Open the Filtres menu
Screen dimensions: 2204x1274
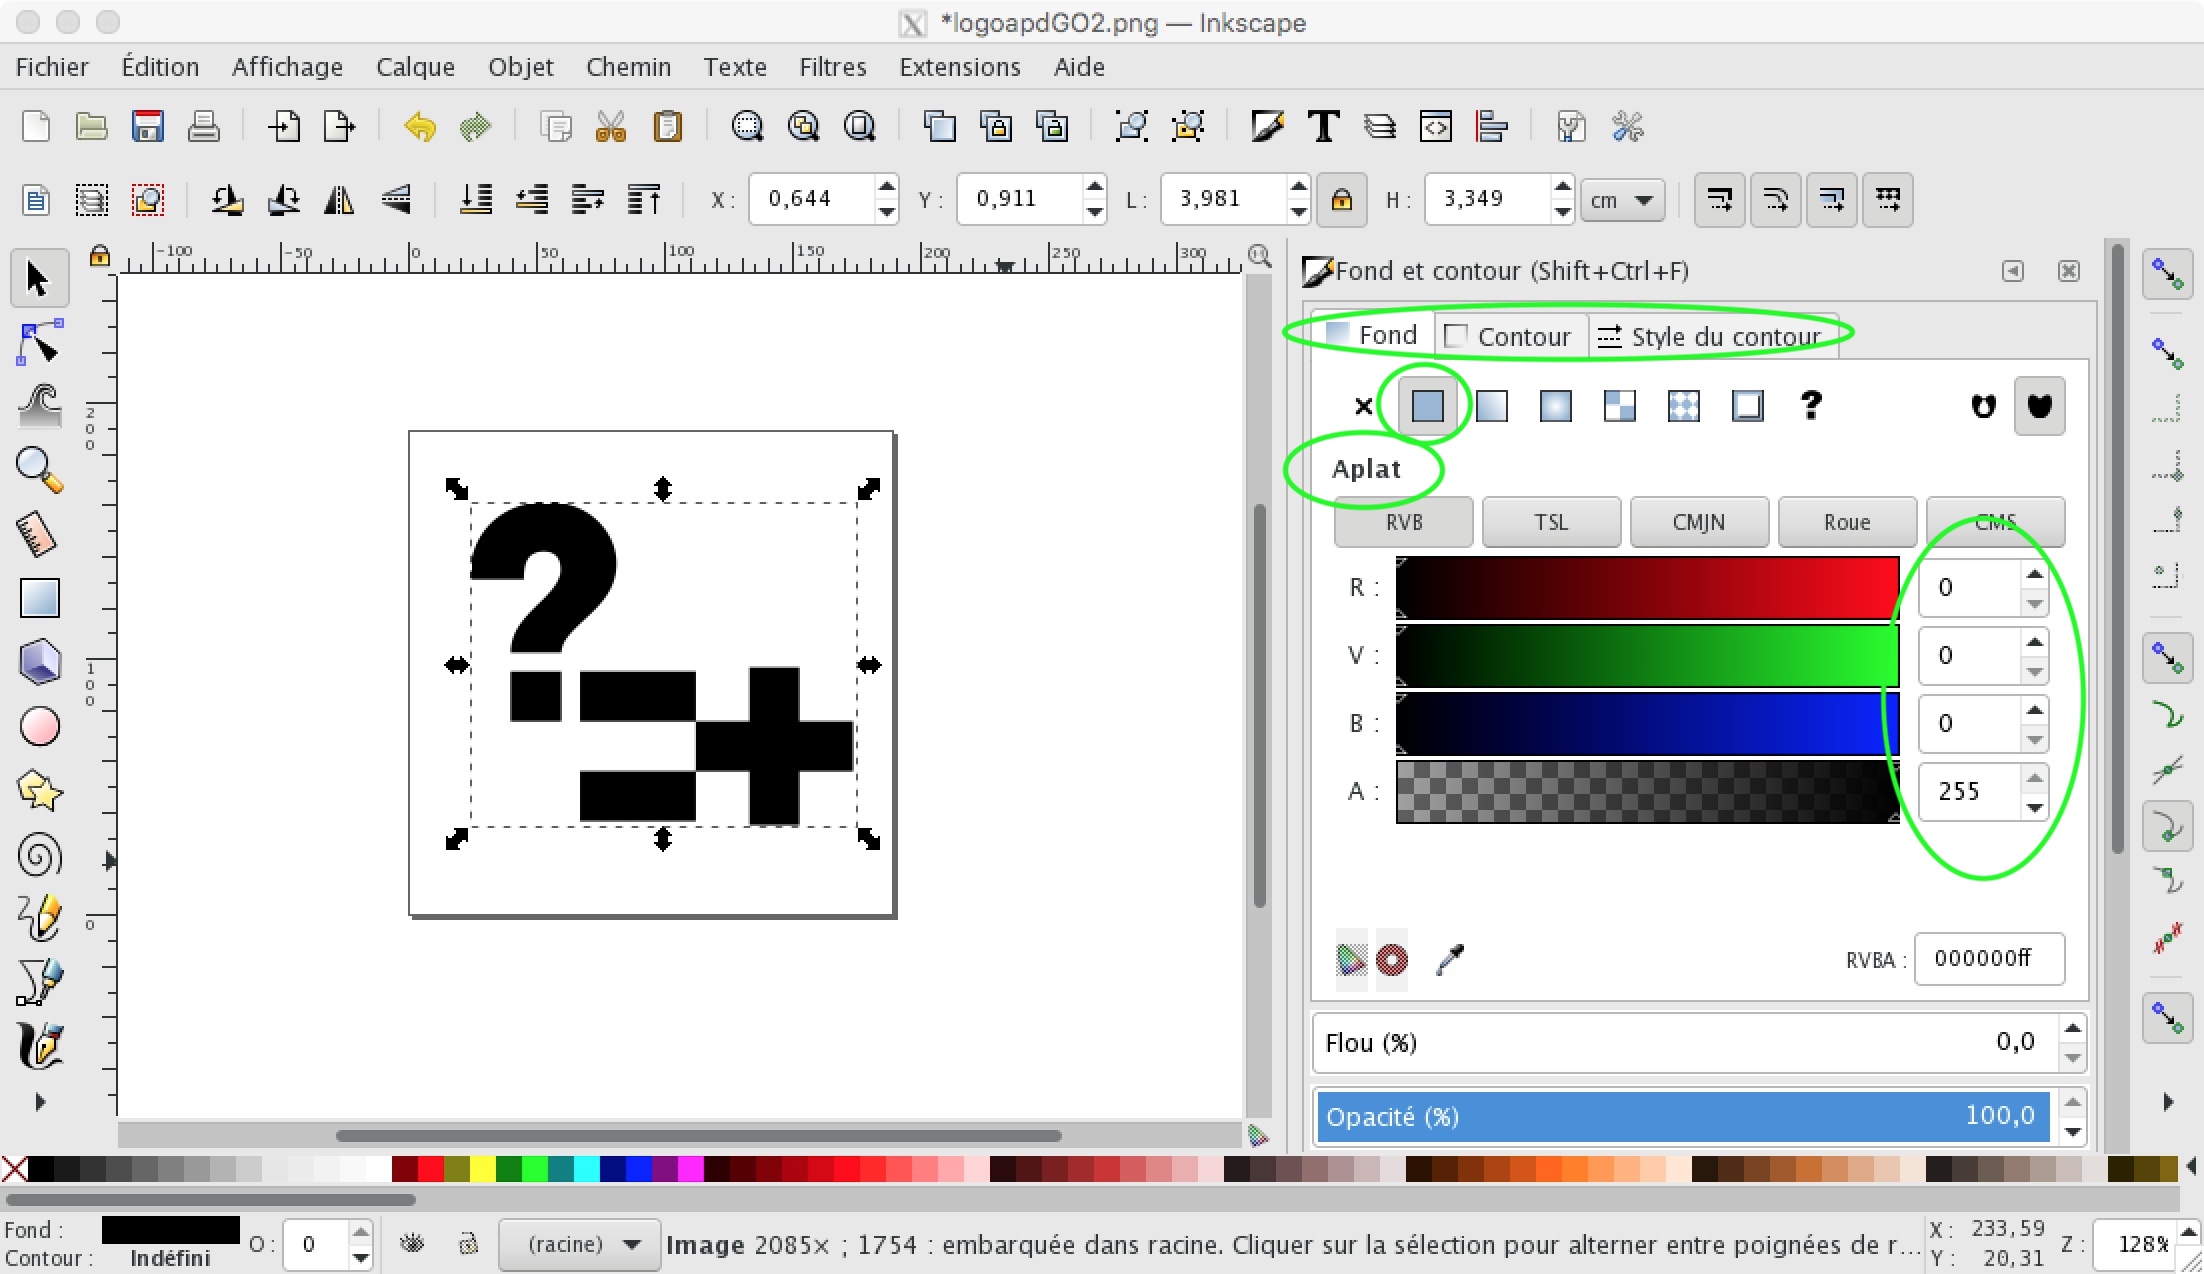tap(832, 67)
